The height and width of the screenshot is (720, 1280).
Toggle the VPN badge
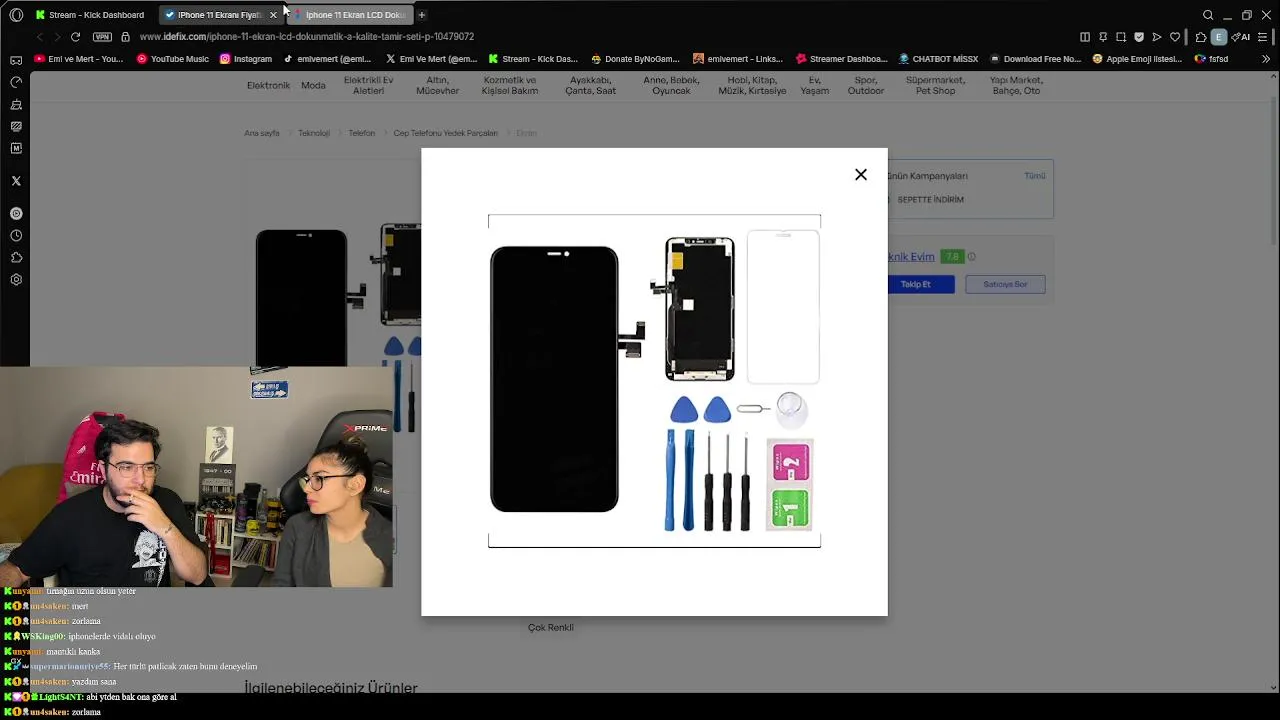102,37
